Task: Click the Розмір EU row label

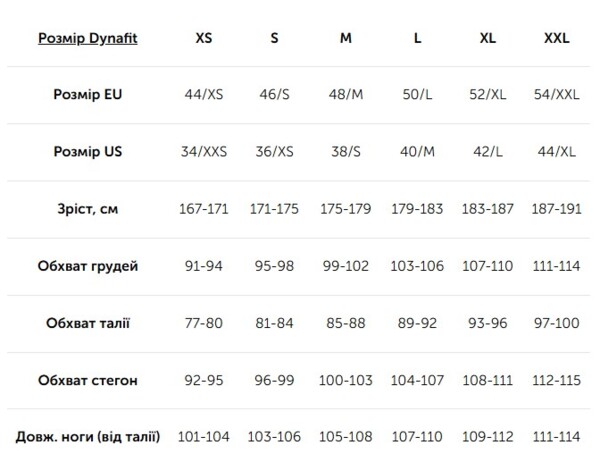Action: [88, 95]
